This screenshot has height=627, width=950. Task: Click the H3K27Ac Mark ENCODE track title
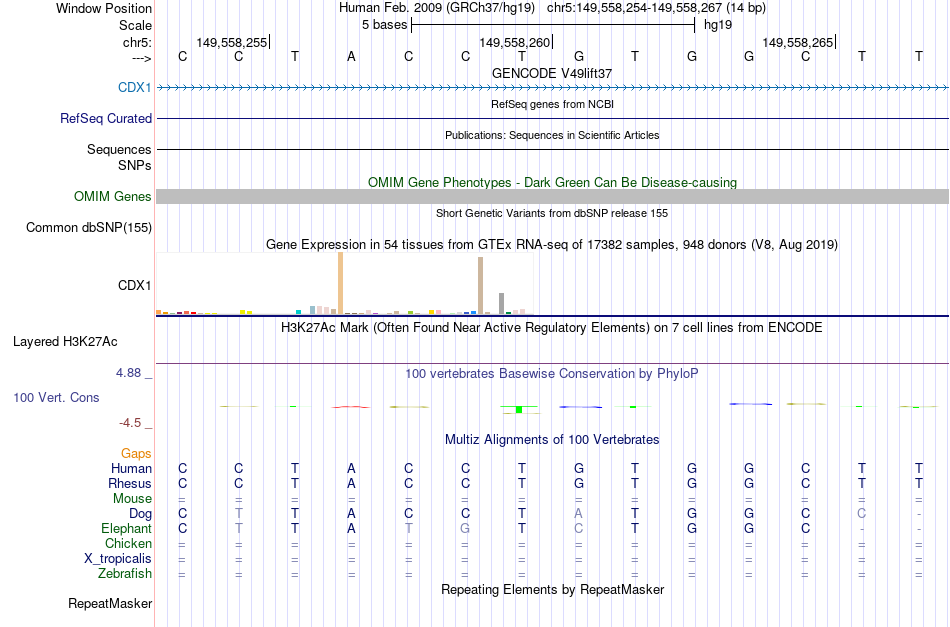coord(552,328)
